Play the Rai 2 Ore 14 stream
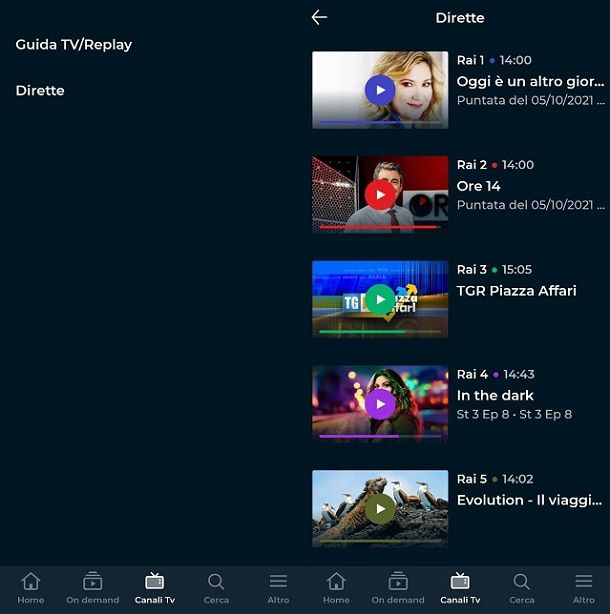Viewport: 610px width, 614px height. pos(380,195)
